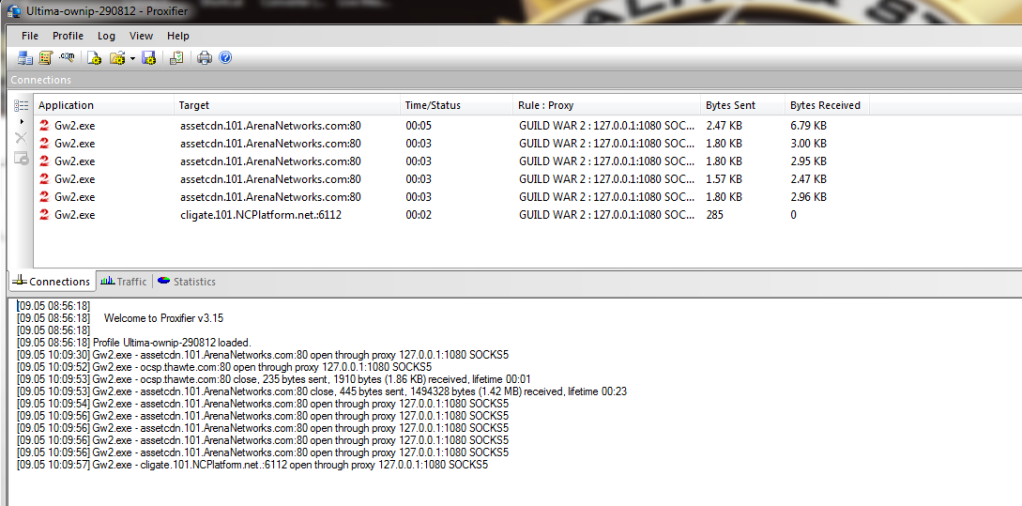This screenshot has width=1022, height=506.
Task: Click Gw2 icon in the 2.96 KB row
Action: [x=44, y=197]
